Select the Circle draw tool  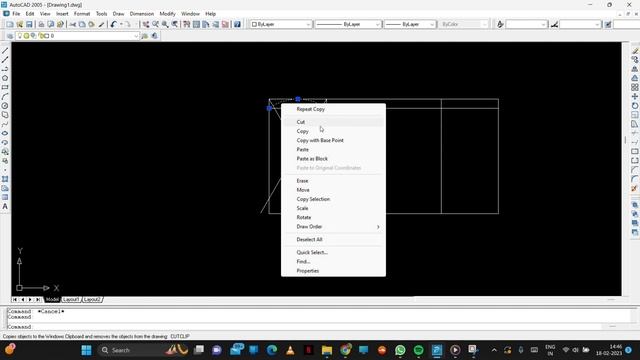pyautogui.click(x=5, y=106)
